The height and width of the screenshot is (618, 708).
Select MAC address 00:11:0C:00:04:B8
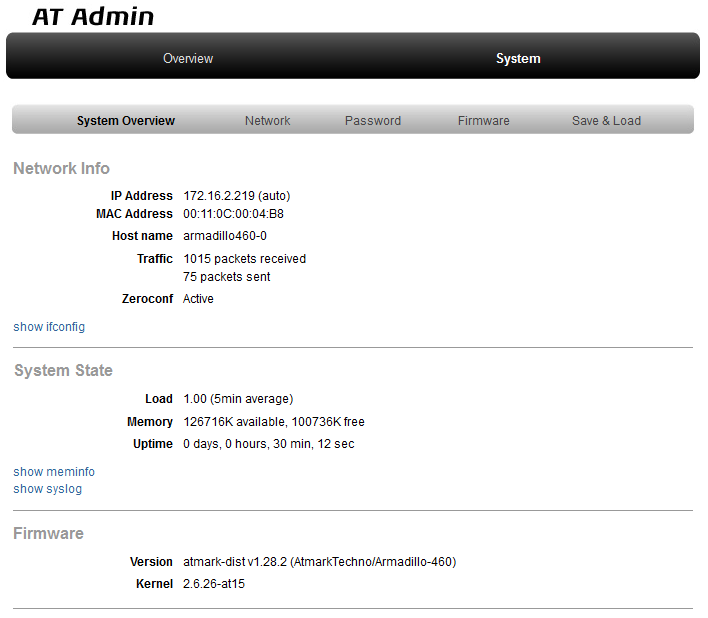[233, 214]
